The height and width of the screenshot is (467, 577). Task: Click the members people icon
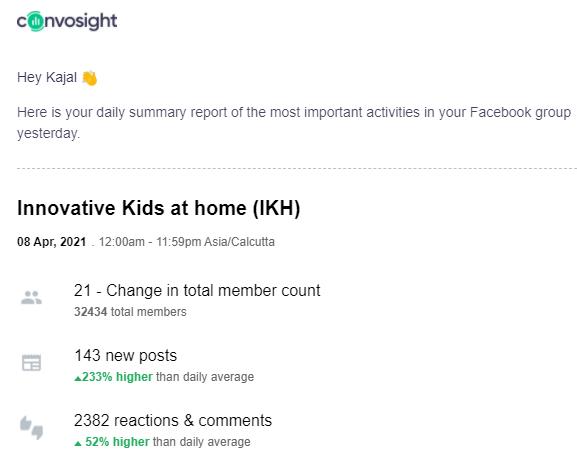tap(31, 297)
